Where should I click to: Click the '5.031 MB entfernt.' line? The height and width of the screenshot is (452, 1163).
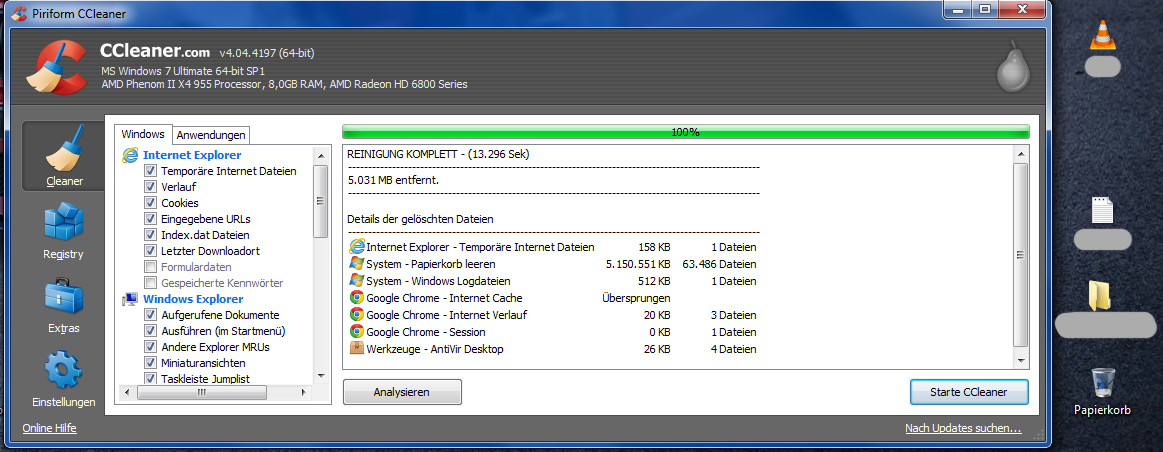click(x=393, y=179)
